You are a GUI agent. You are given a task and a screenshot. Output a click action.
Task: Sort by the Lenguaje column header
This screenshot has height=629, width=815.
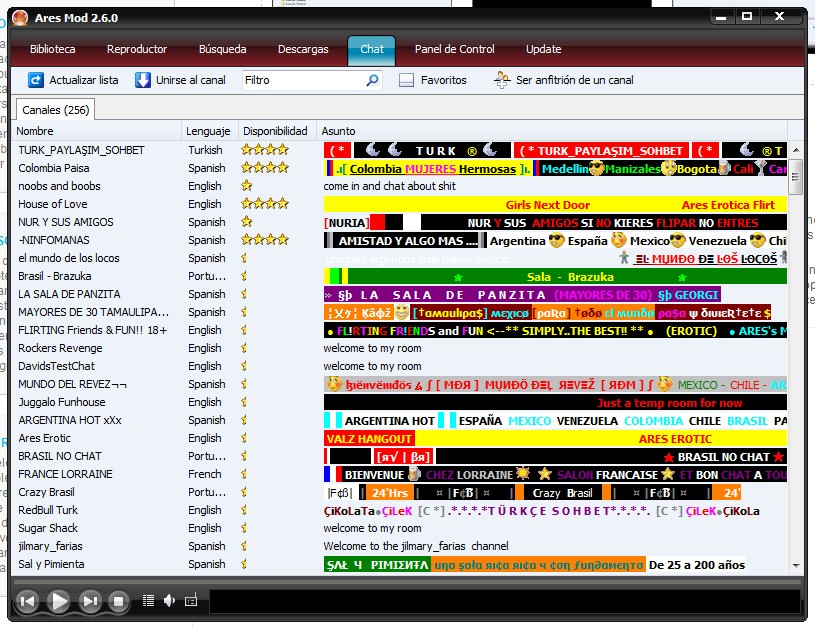tap(209, 131)
